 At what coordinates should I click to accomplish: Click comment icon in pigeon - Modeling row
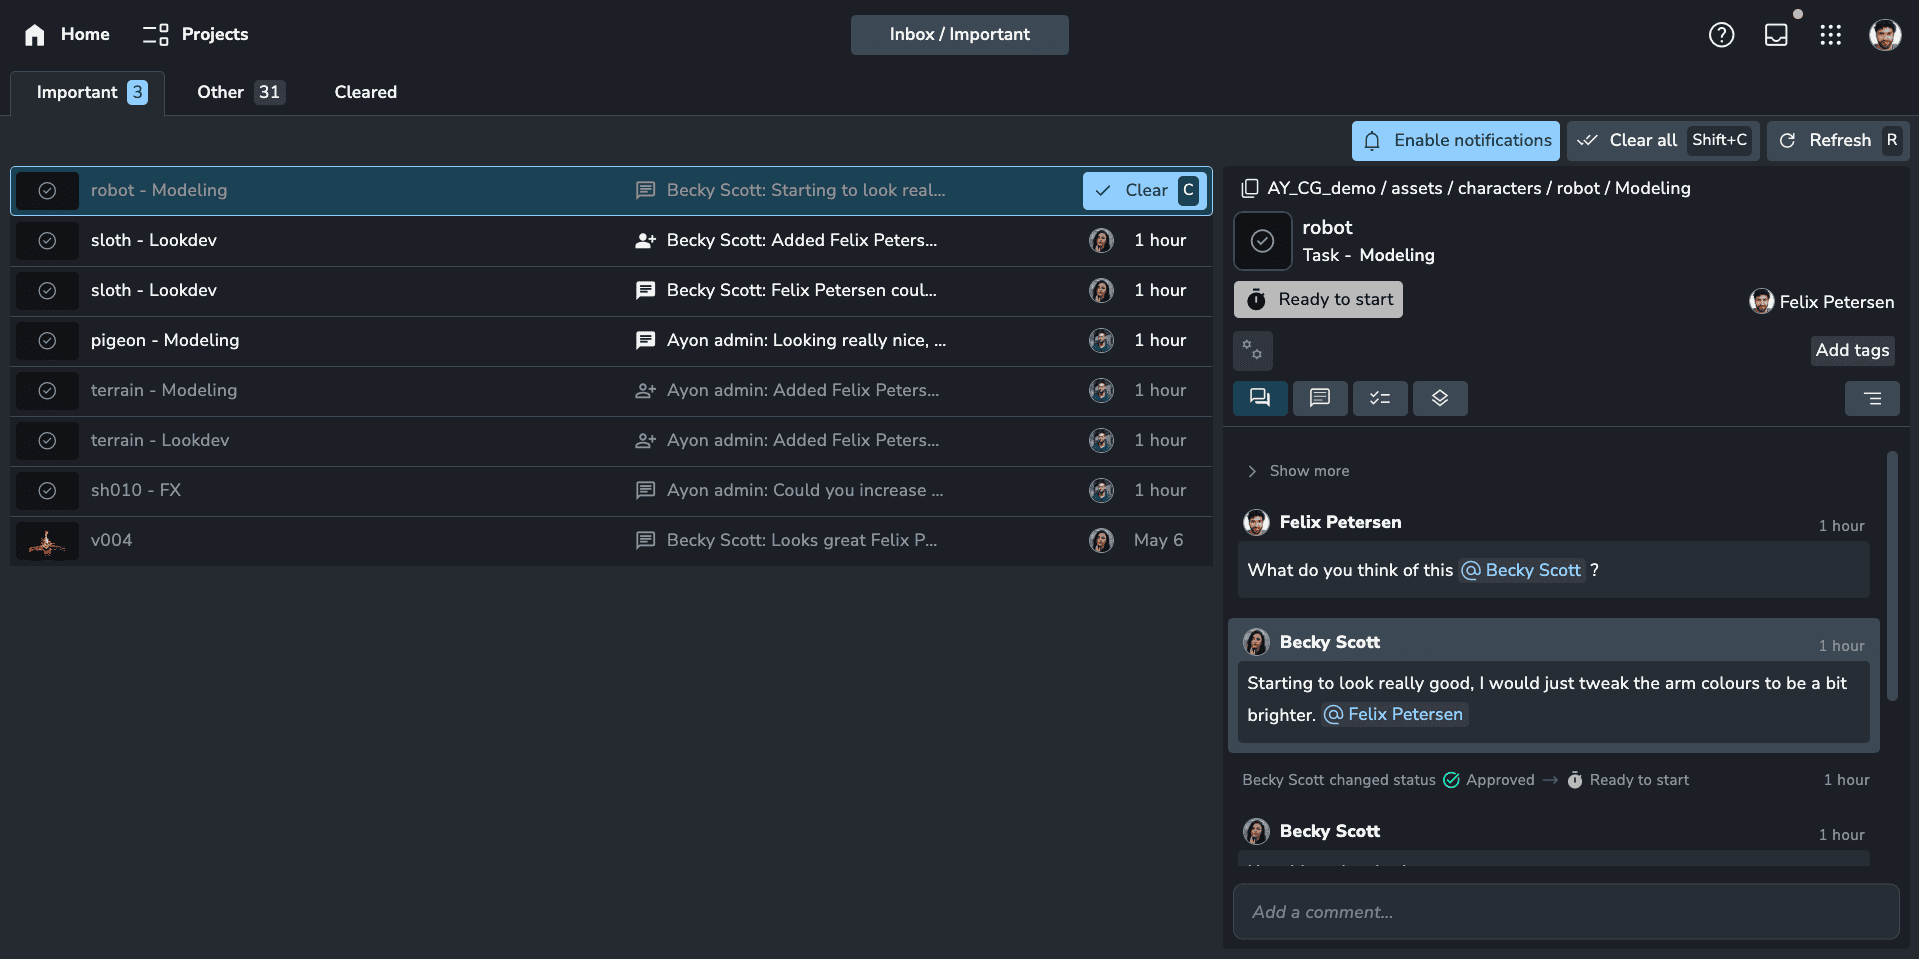646,341
